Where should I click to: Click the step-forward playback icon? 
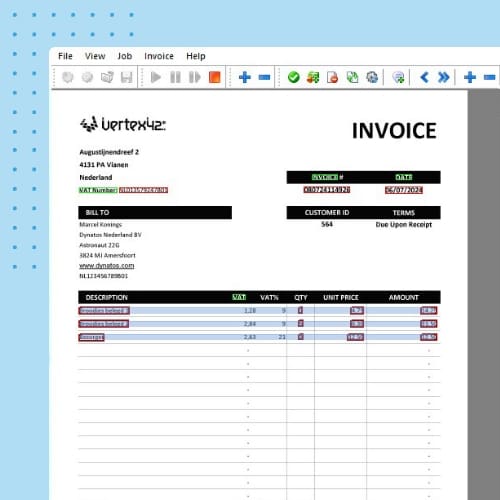click(195, 77)
